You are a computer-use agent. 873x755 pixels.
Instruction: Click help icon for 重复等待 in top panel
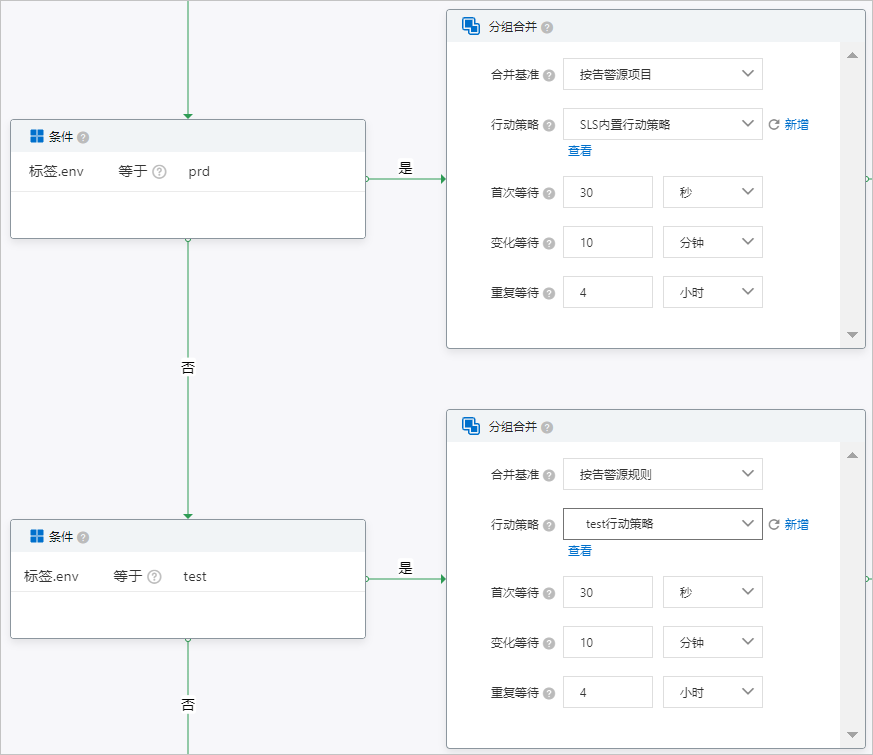(x=549, y=293)
